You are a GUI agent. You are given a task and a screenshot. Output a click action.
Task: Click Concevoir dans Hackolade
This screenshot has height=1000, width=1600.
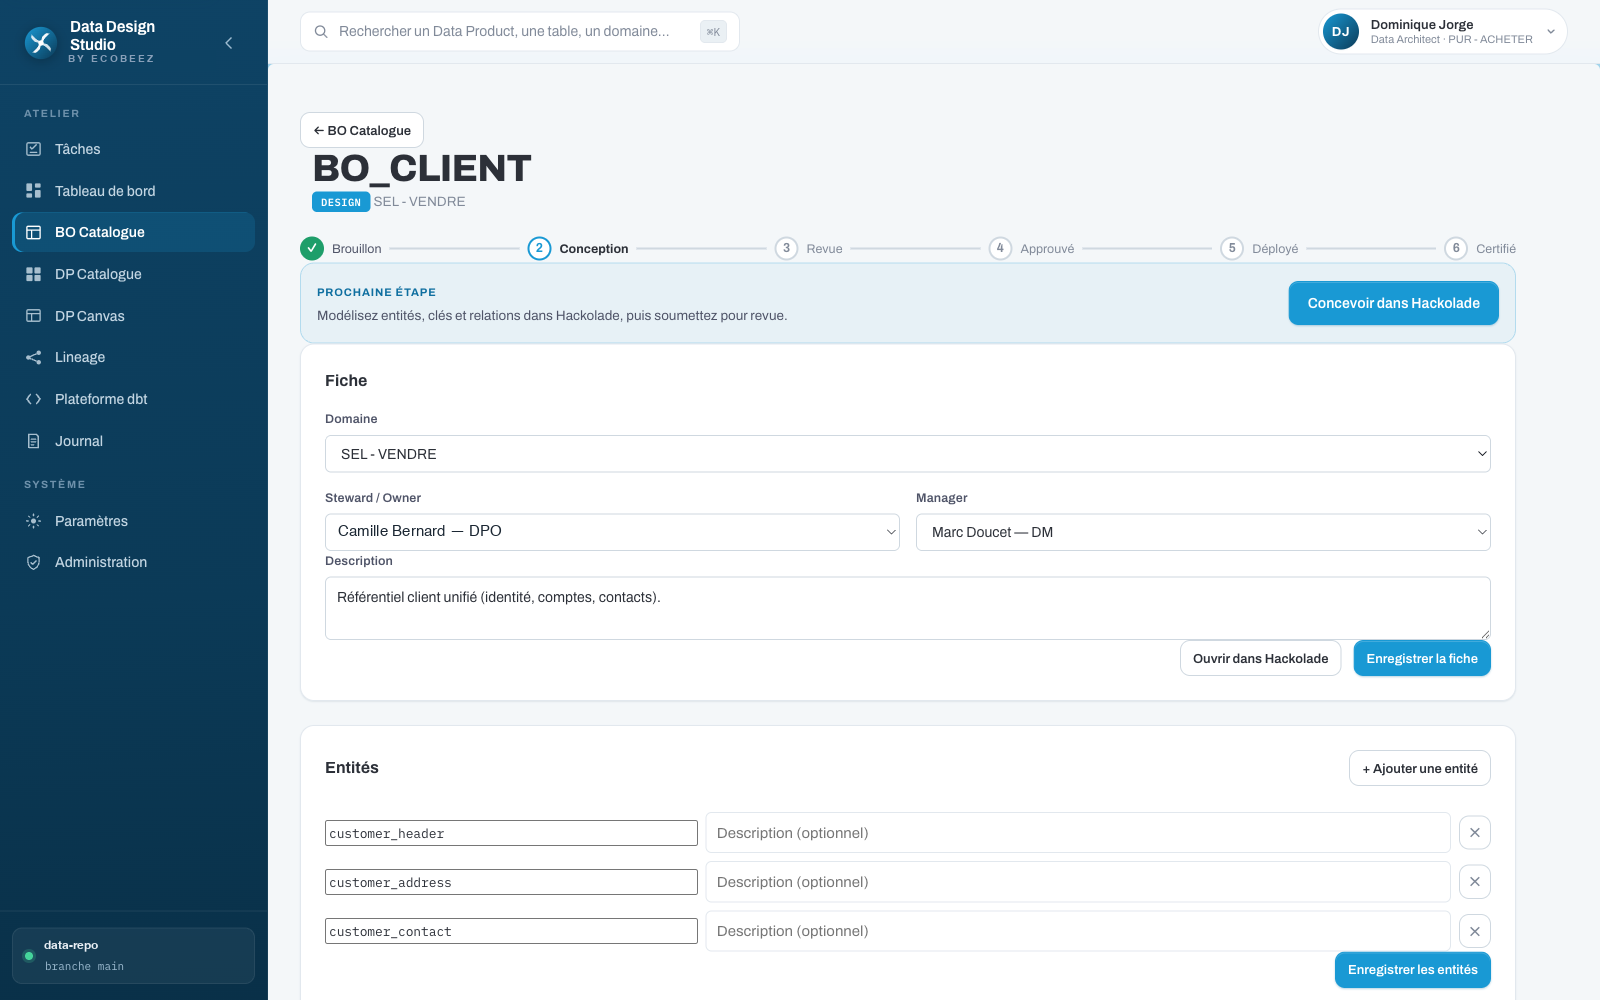coord(1393,303)
